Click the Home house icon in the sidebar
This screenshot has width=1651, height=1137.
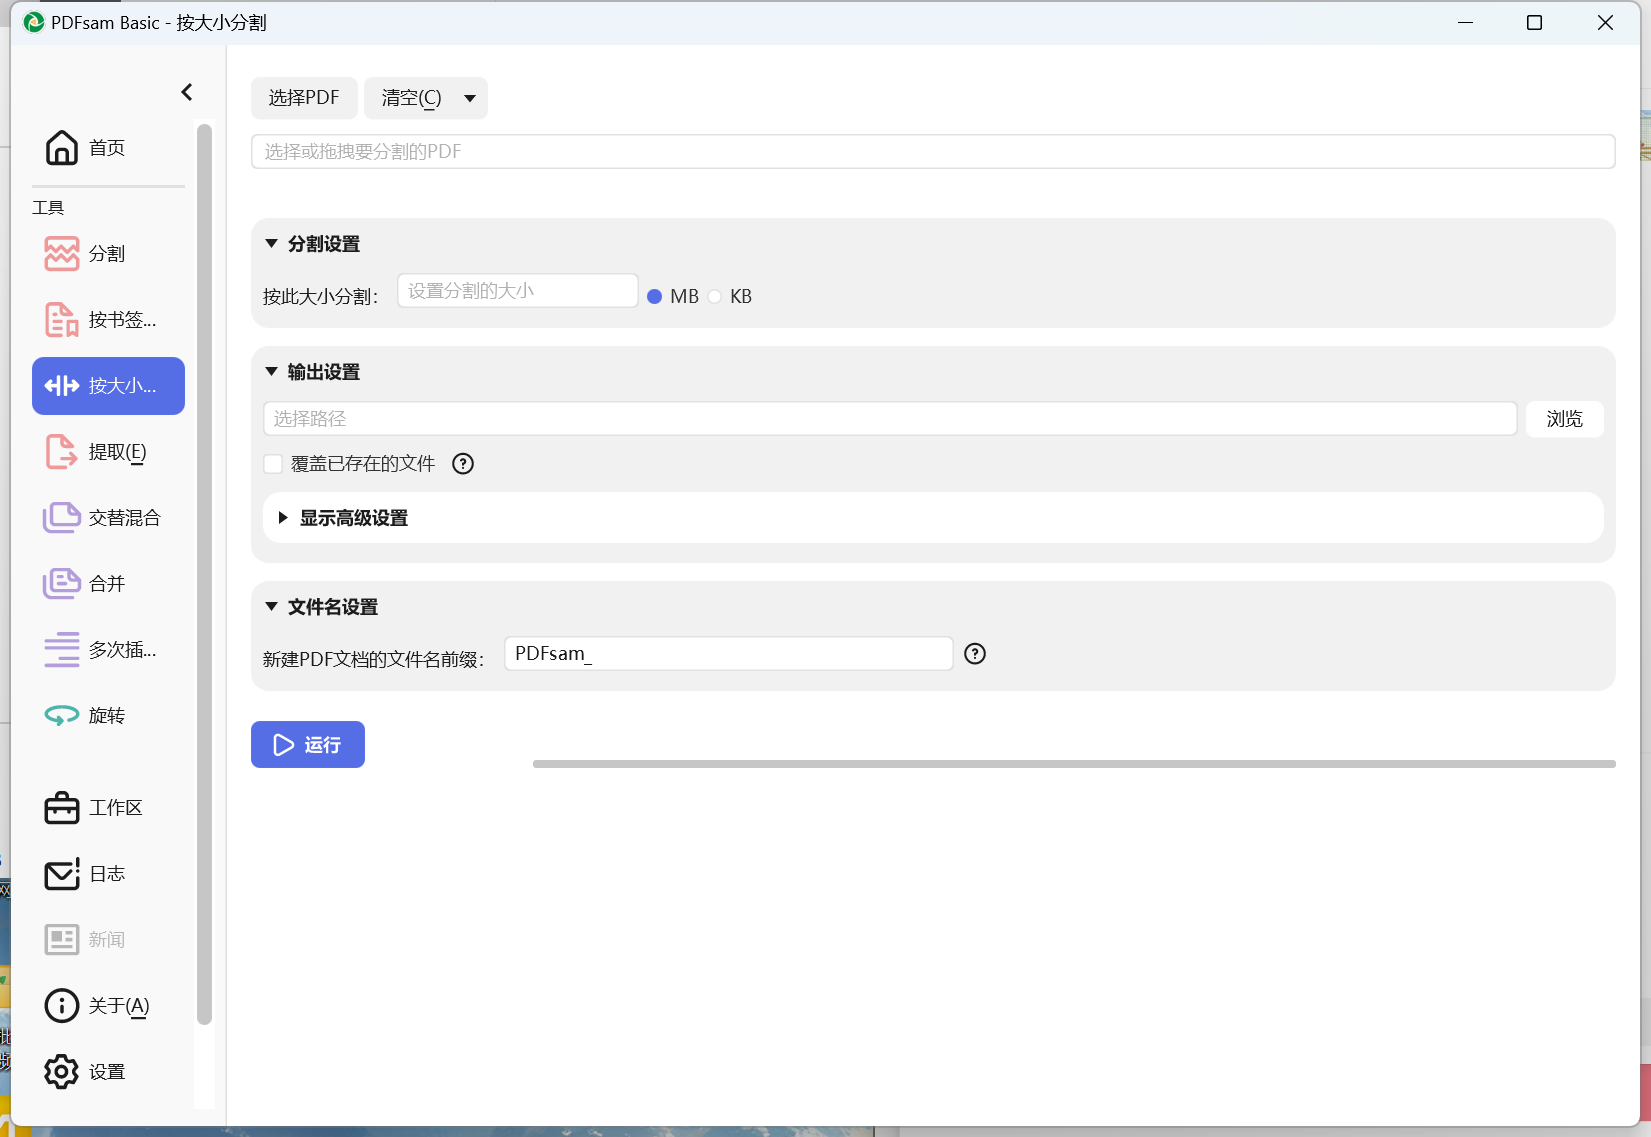point(62,148)
